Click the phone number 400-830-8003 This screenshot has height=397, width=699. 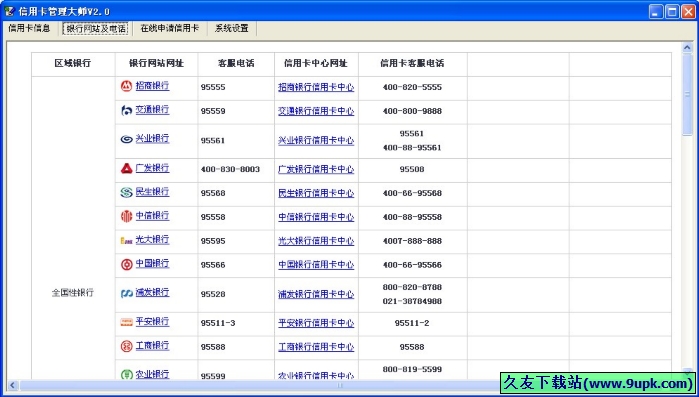pyautogui.click(x=230, y=170)
